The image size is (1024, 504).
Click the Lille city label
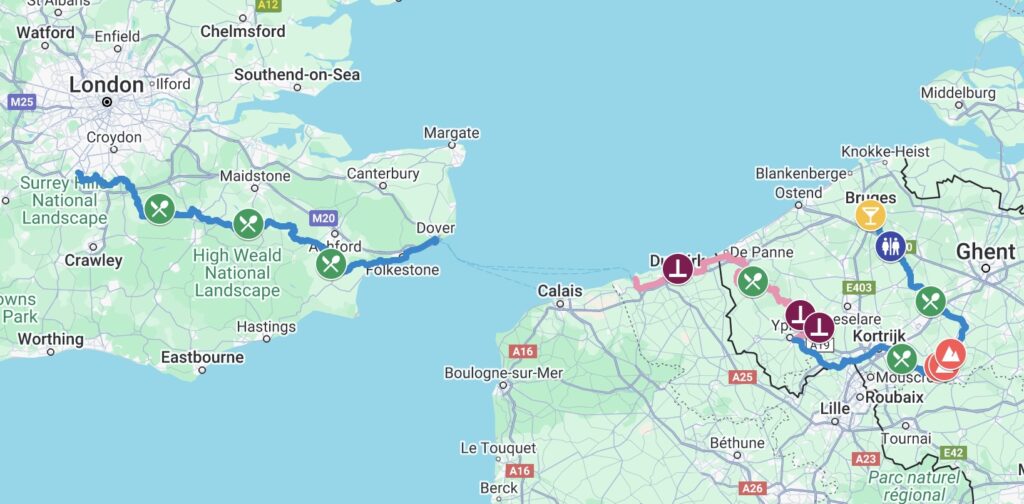click(835, 409)
